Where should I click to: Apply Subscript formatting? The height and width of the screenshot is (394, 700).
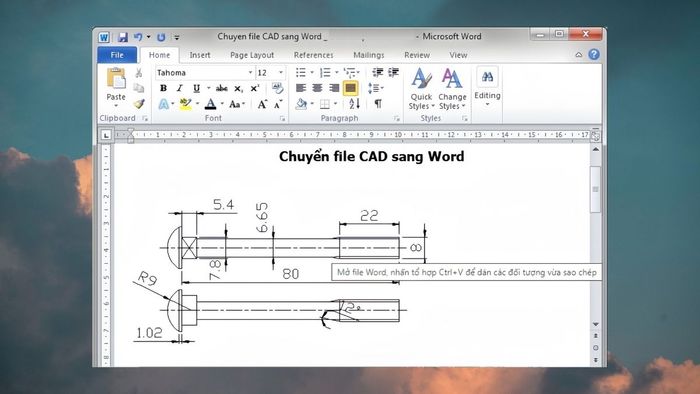(x=238, y=88)
